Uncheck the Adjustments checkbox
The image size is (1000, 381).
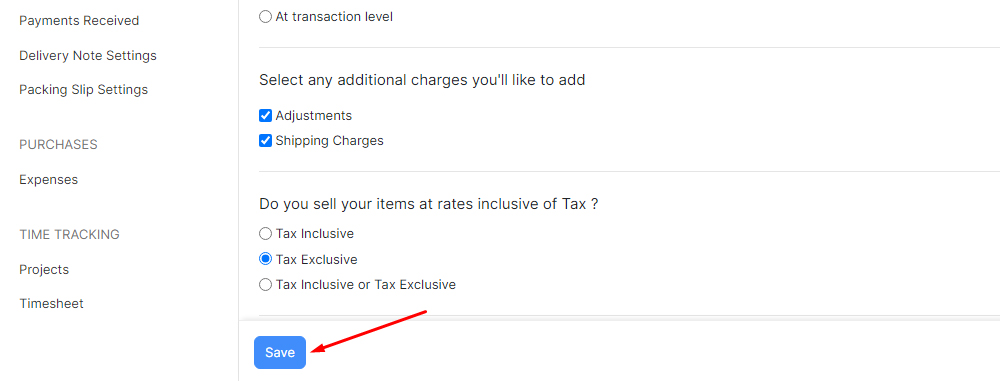[265, 116]
